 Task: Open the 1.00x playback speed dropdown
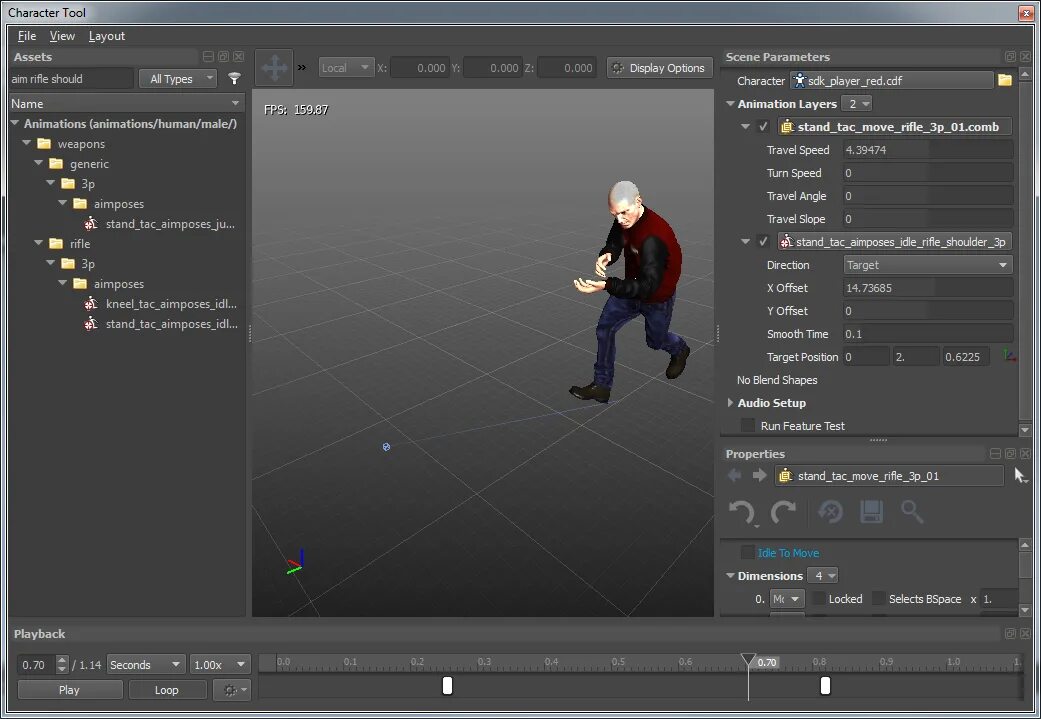(220, 665)
